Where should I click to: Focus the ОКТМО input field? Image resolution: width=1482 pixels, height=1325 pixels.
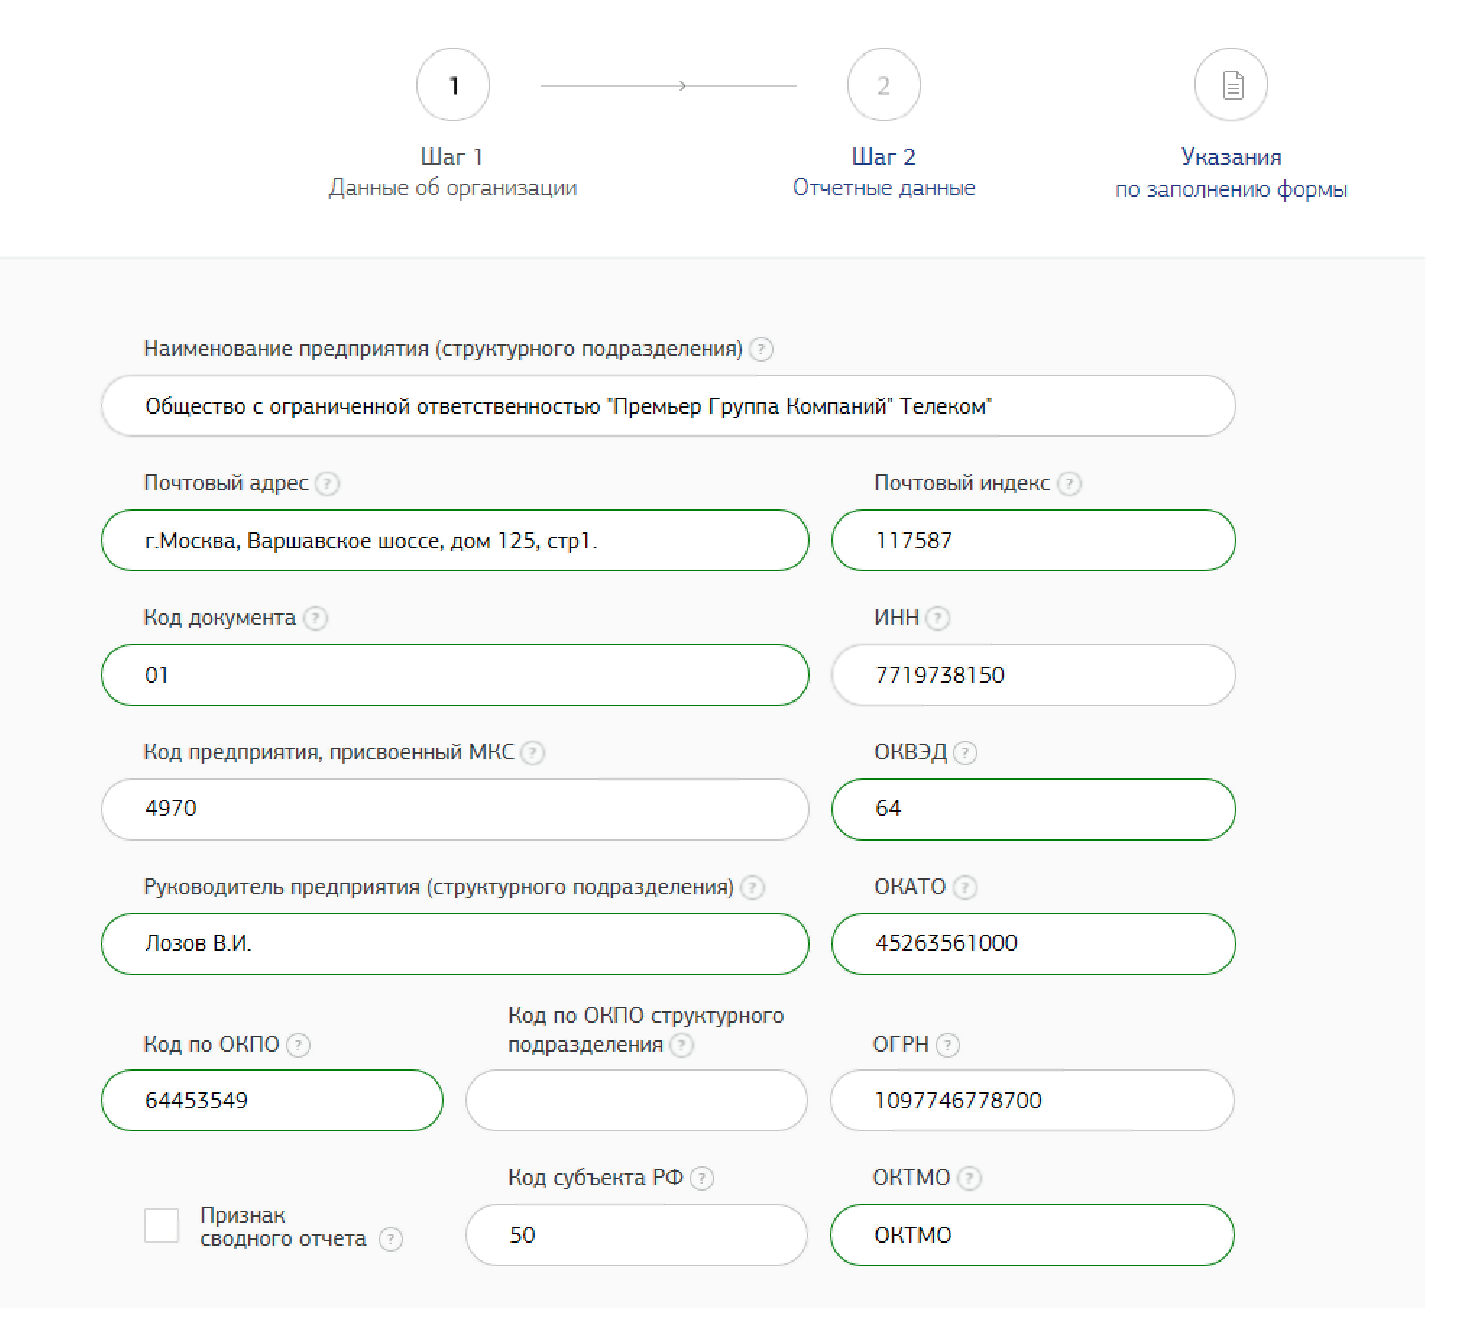click(1032, 1235)
